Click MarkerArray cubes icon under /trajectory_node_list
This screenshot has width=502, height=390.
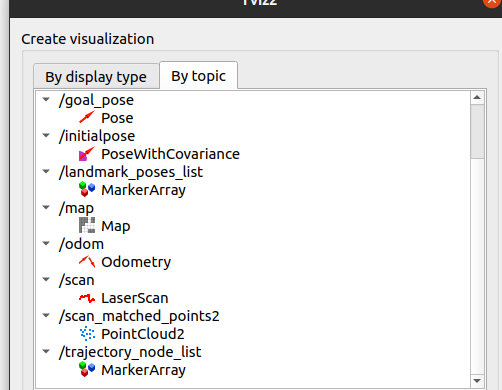[x=87, y=369]
